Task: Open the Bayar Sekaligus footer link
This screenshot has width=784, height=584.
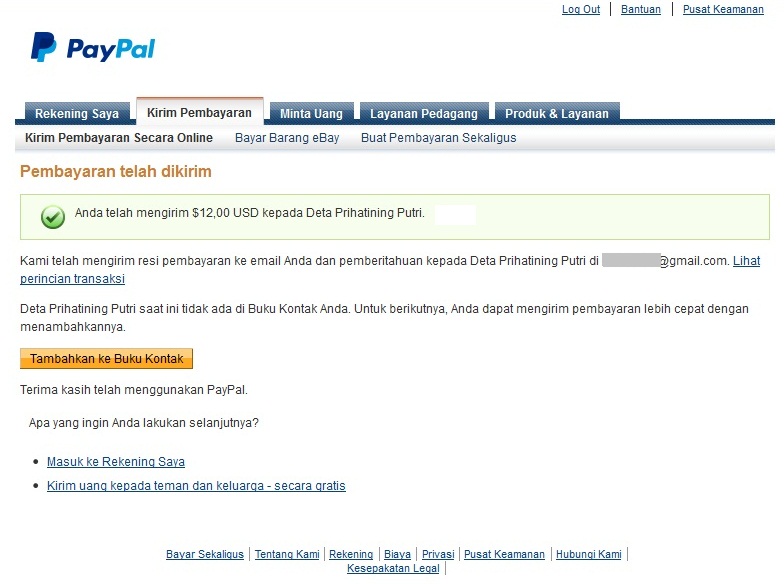Action: click(205, 554)
